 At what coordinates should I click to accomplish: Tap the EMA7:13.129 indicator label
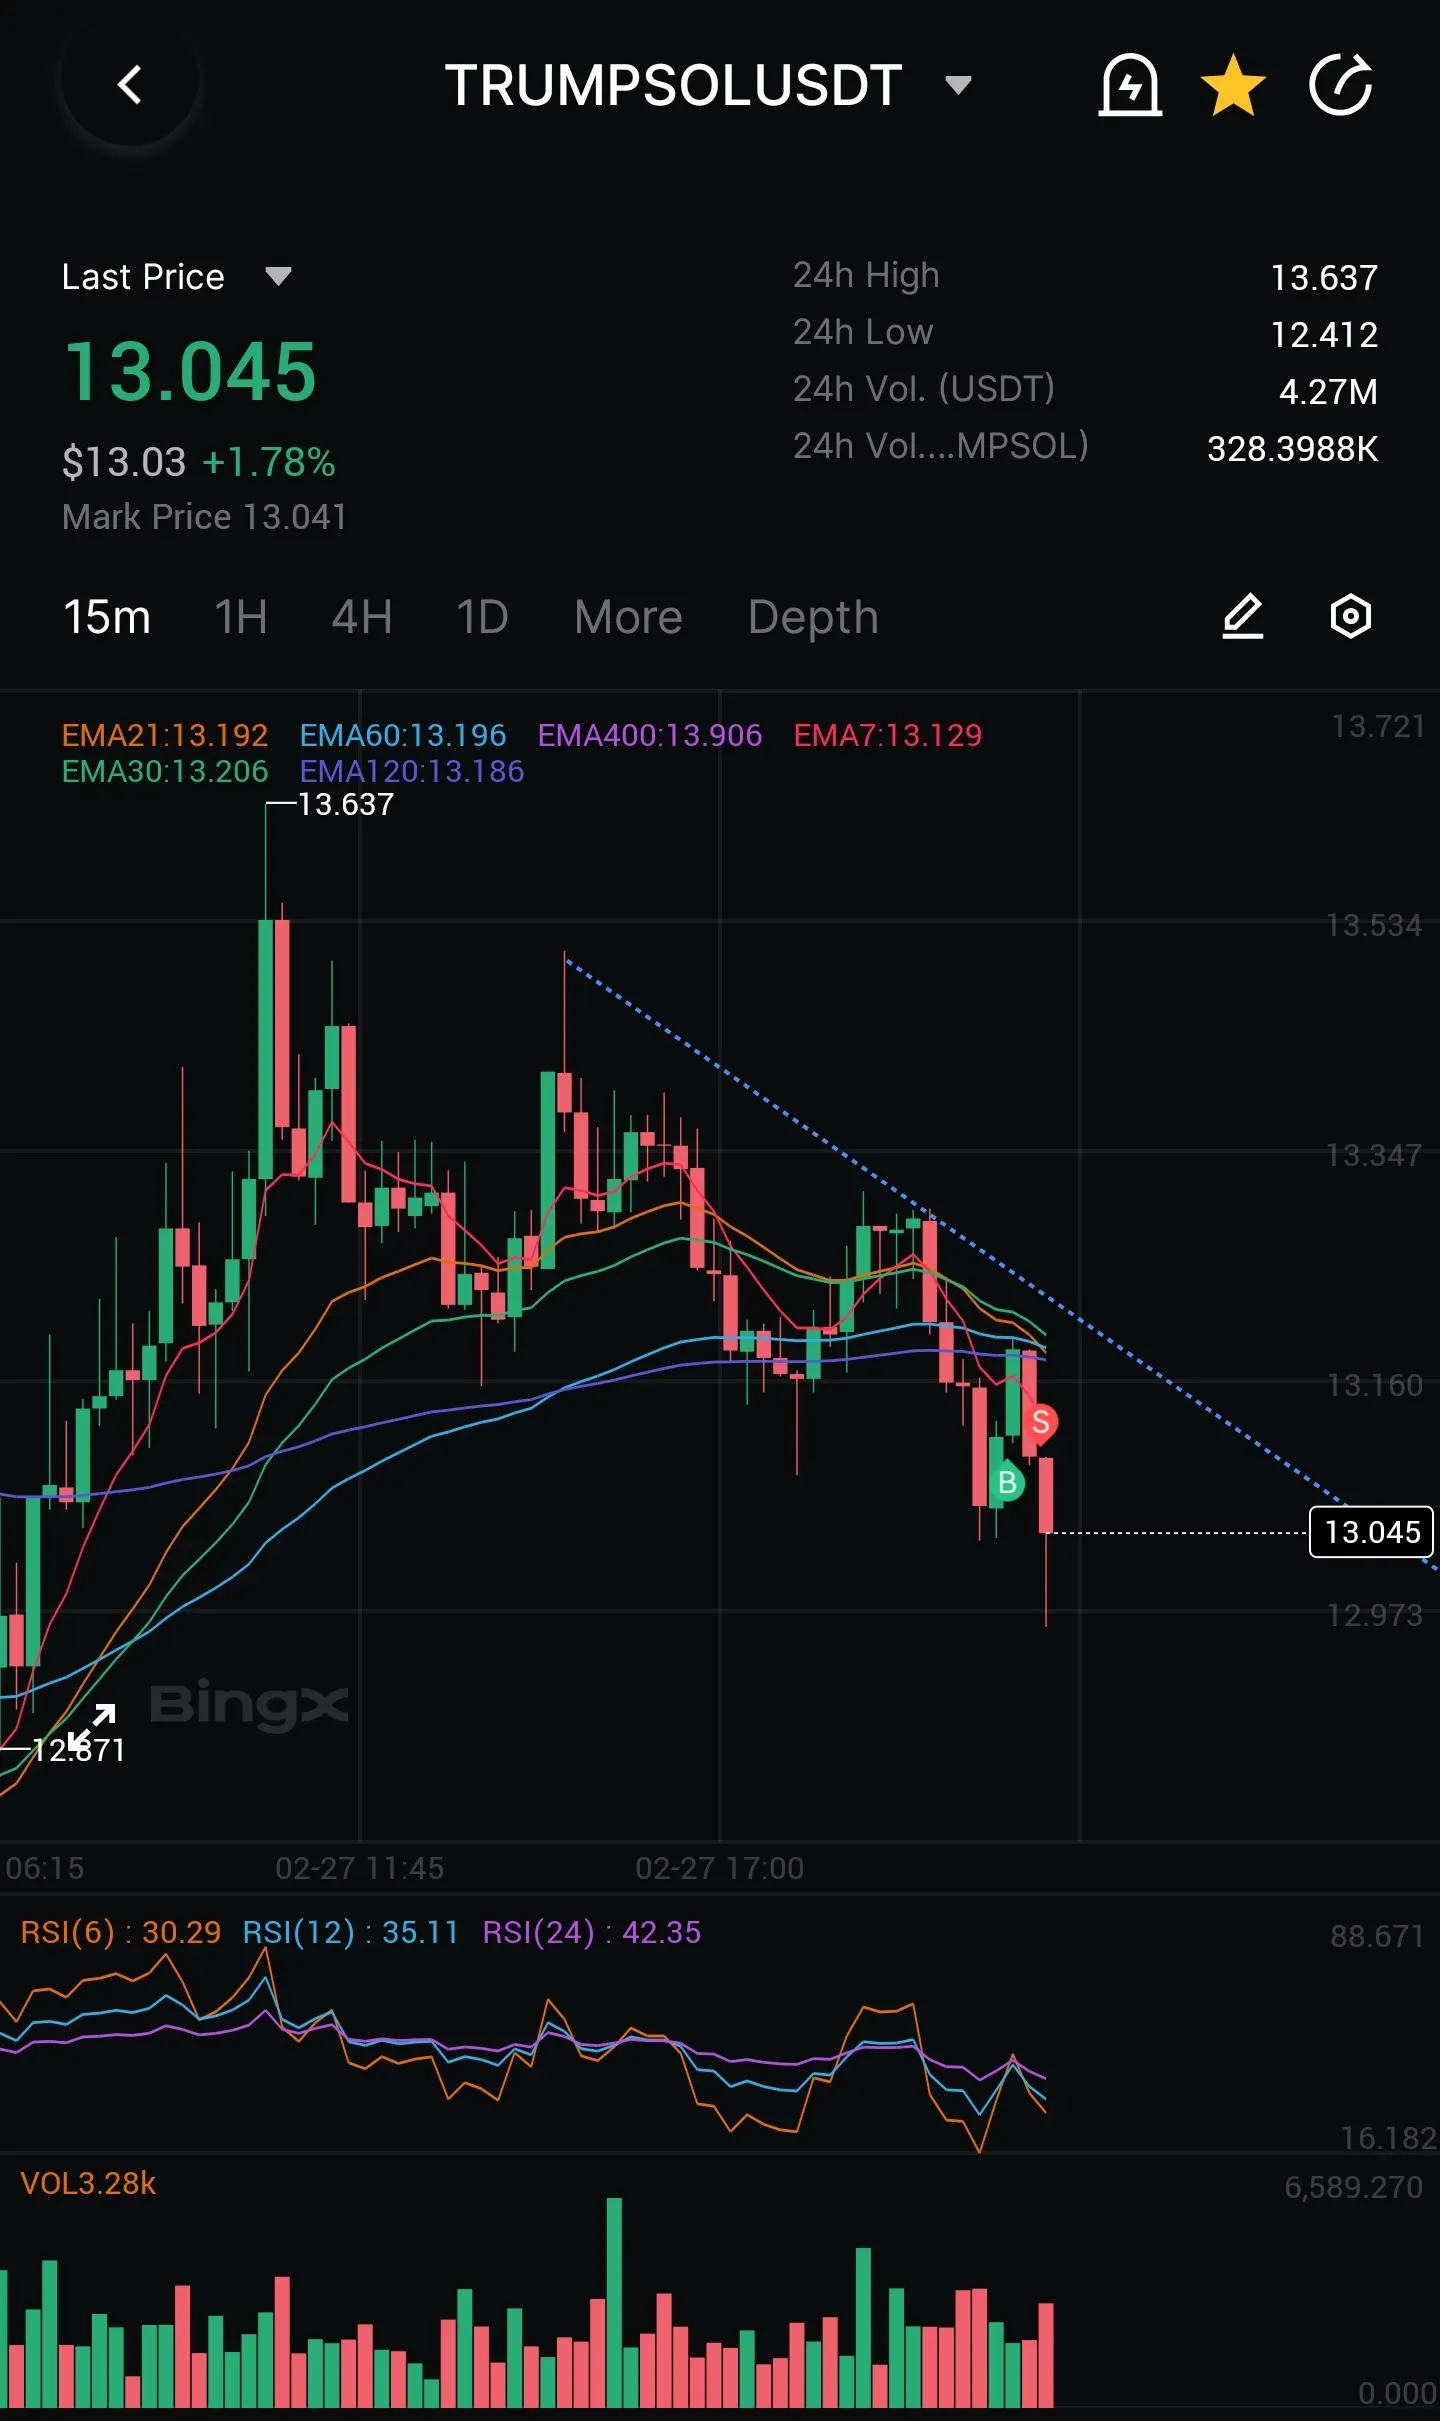coord(888,735)
